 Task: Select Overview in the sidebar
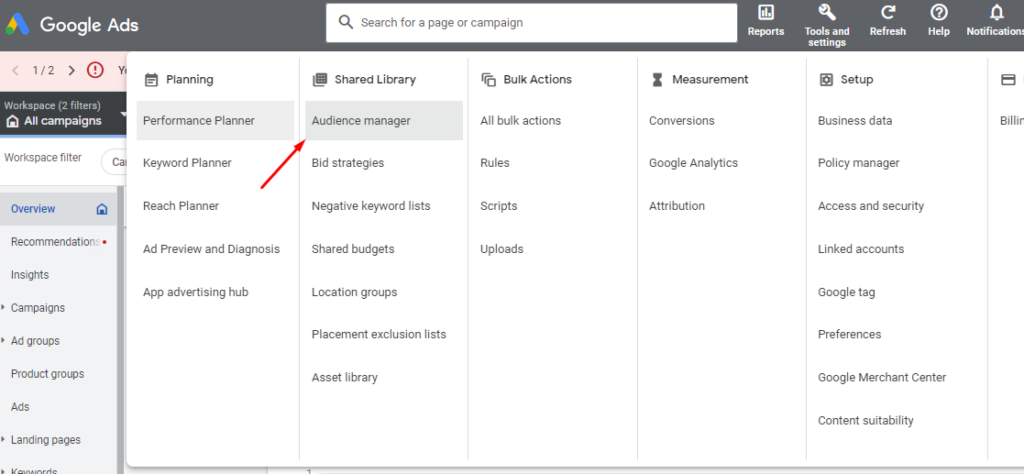pos(58,209)
